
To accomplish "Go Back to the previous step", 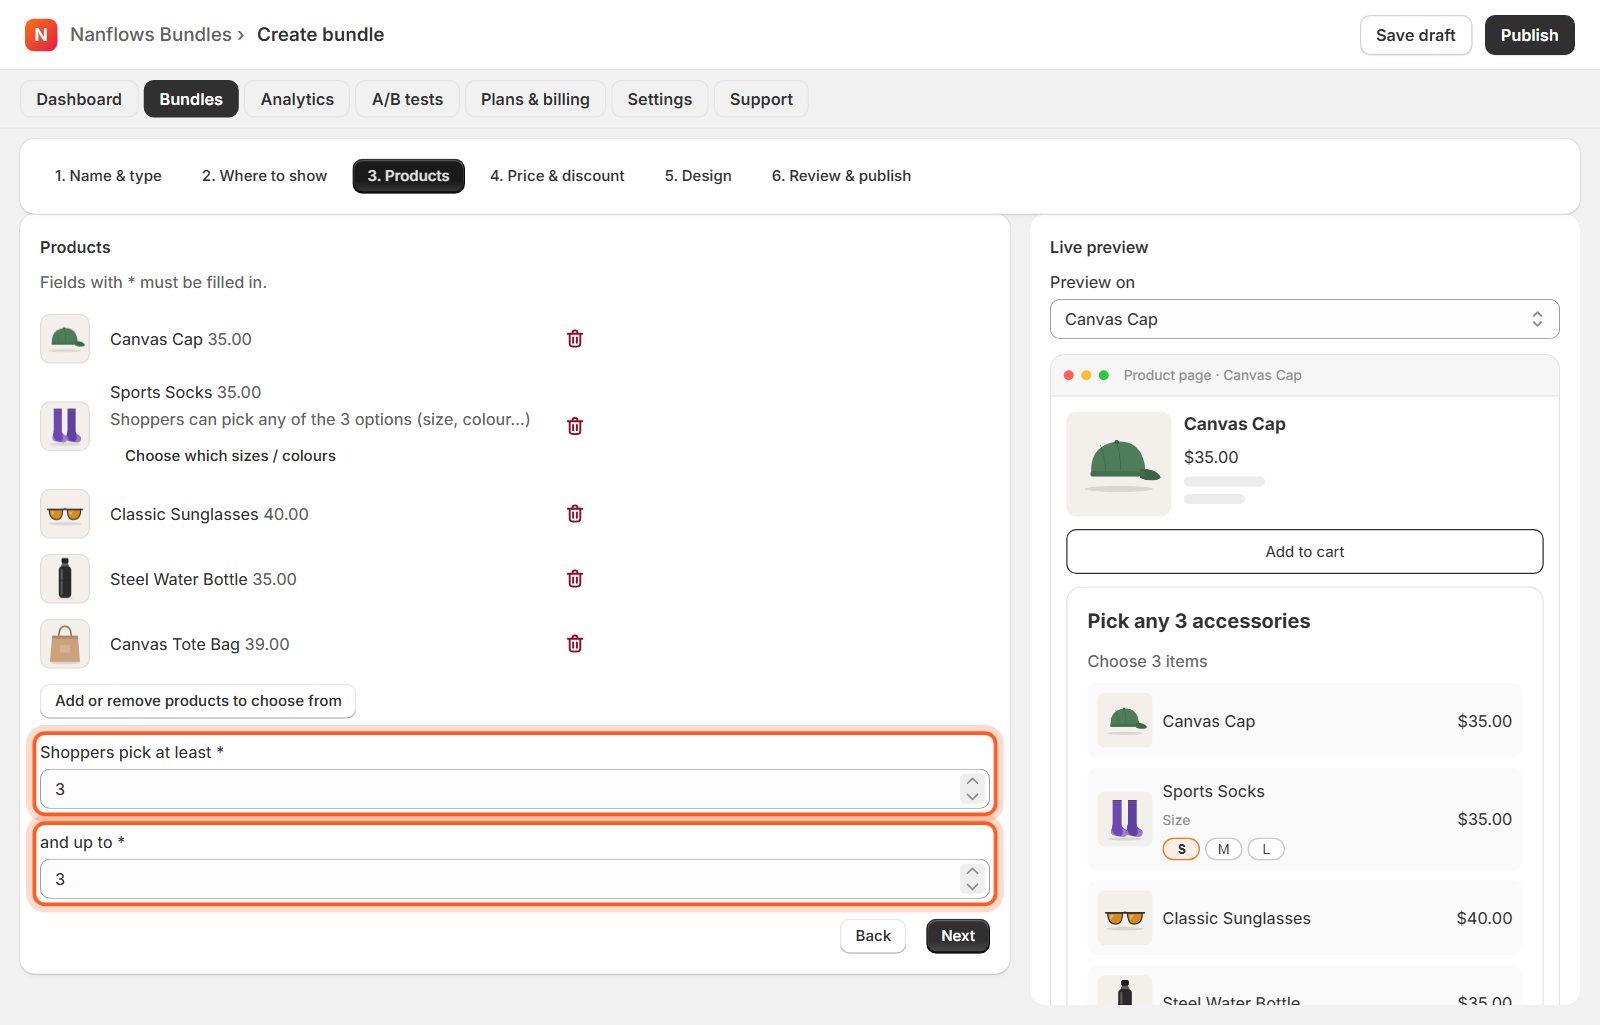I will 873,936.
